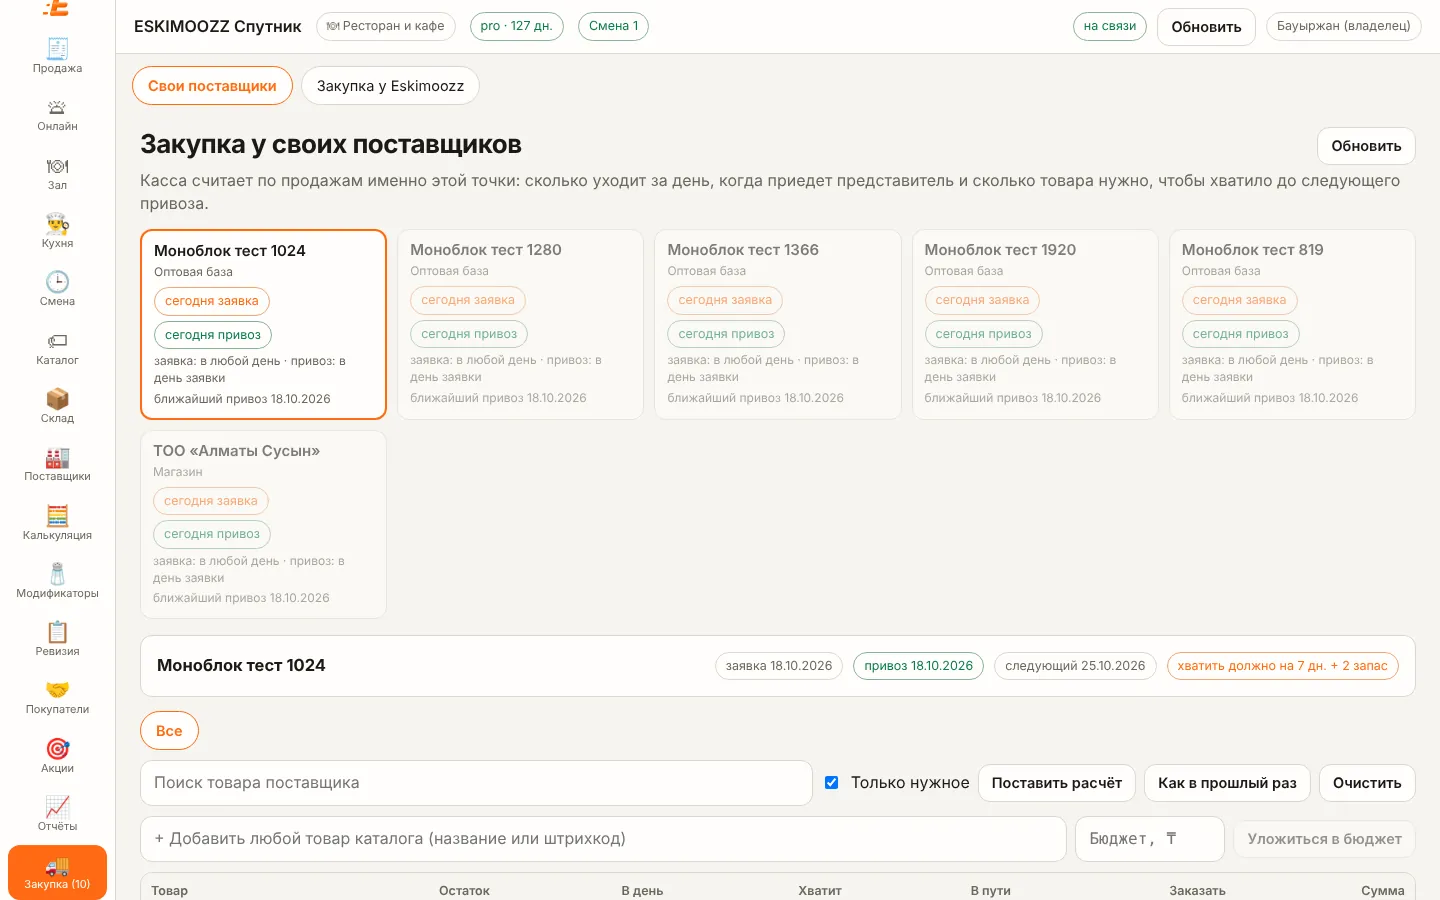This screenshot has width=1440, height=900.
Task: Open the Закупка (10) truck icon
Action: point(57,866)
